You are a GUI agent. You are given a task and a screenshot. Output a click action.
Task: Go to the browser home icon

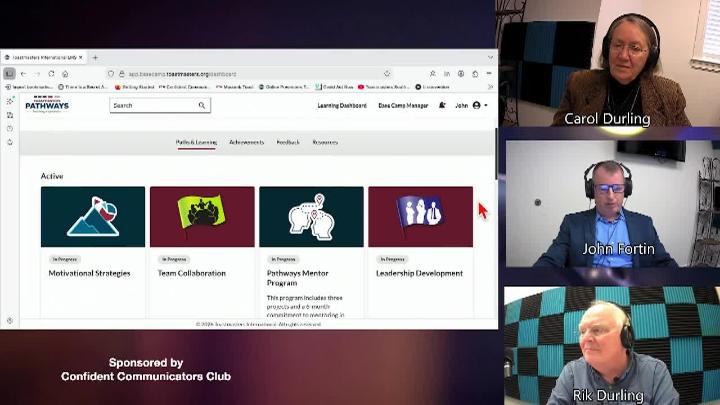click(66, 74)
